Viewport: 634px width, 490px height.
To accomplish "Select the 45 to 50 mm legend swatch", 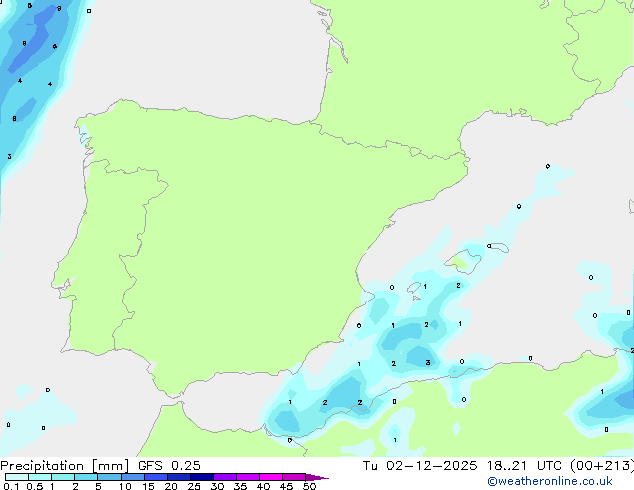I will tap(294, 477).
